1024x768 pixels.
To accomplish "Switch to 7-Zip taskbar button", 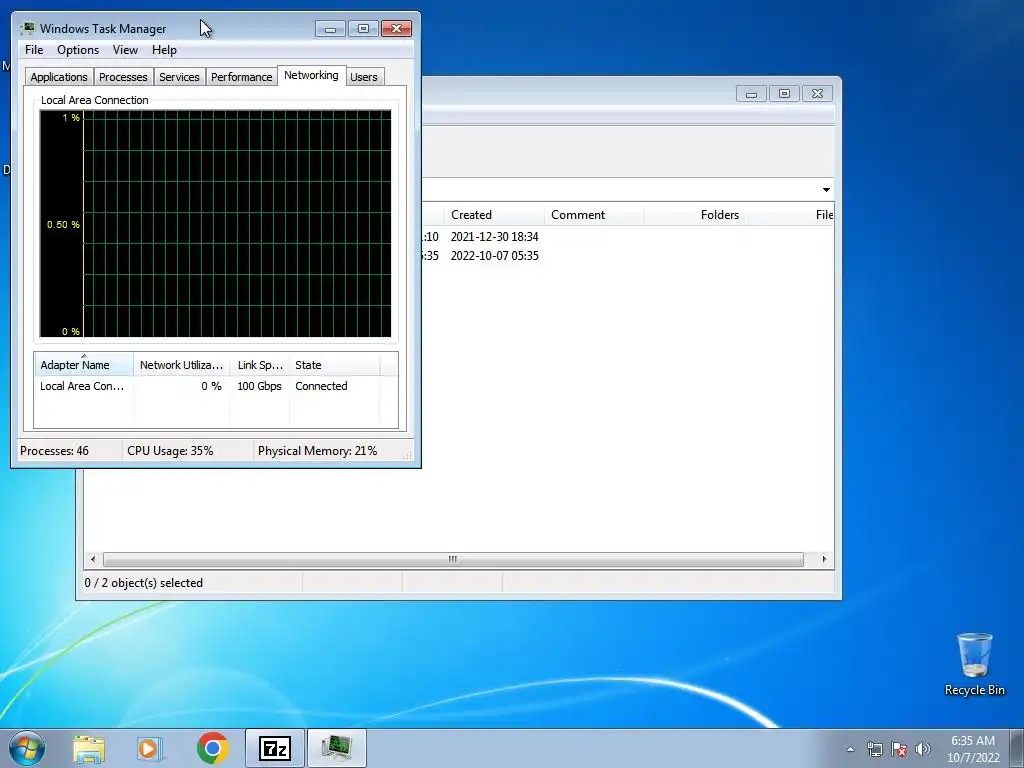I will coord(275,748).
